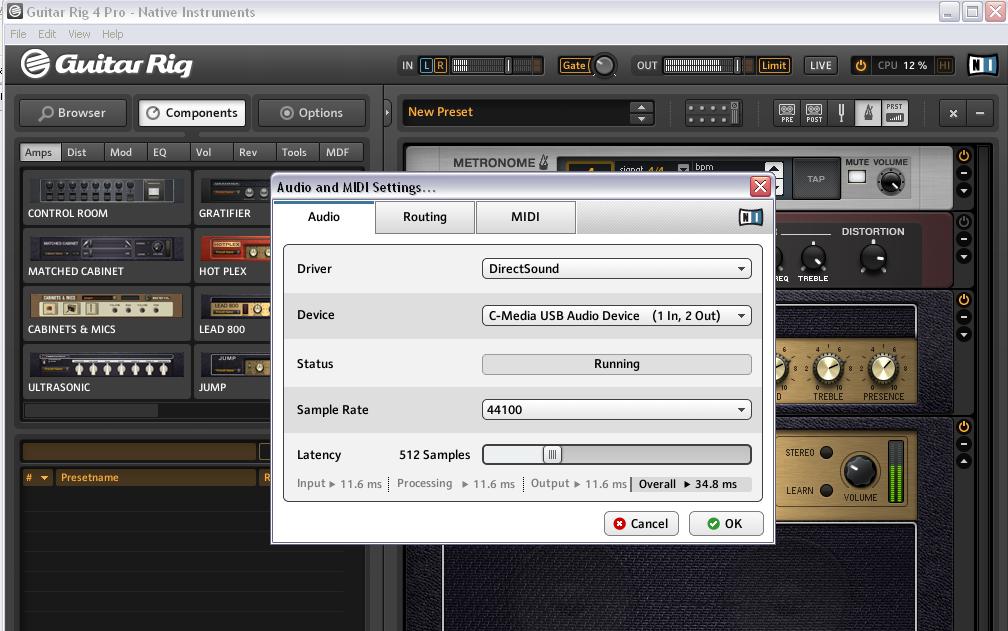Open the Browser panel
The width and height of the screenshot is (1008, 631).
(x=72, y=113)
